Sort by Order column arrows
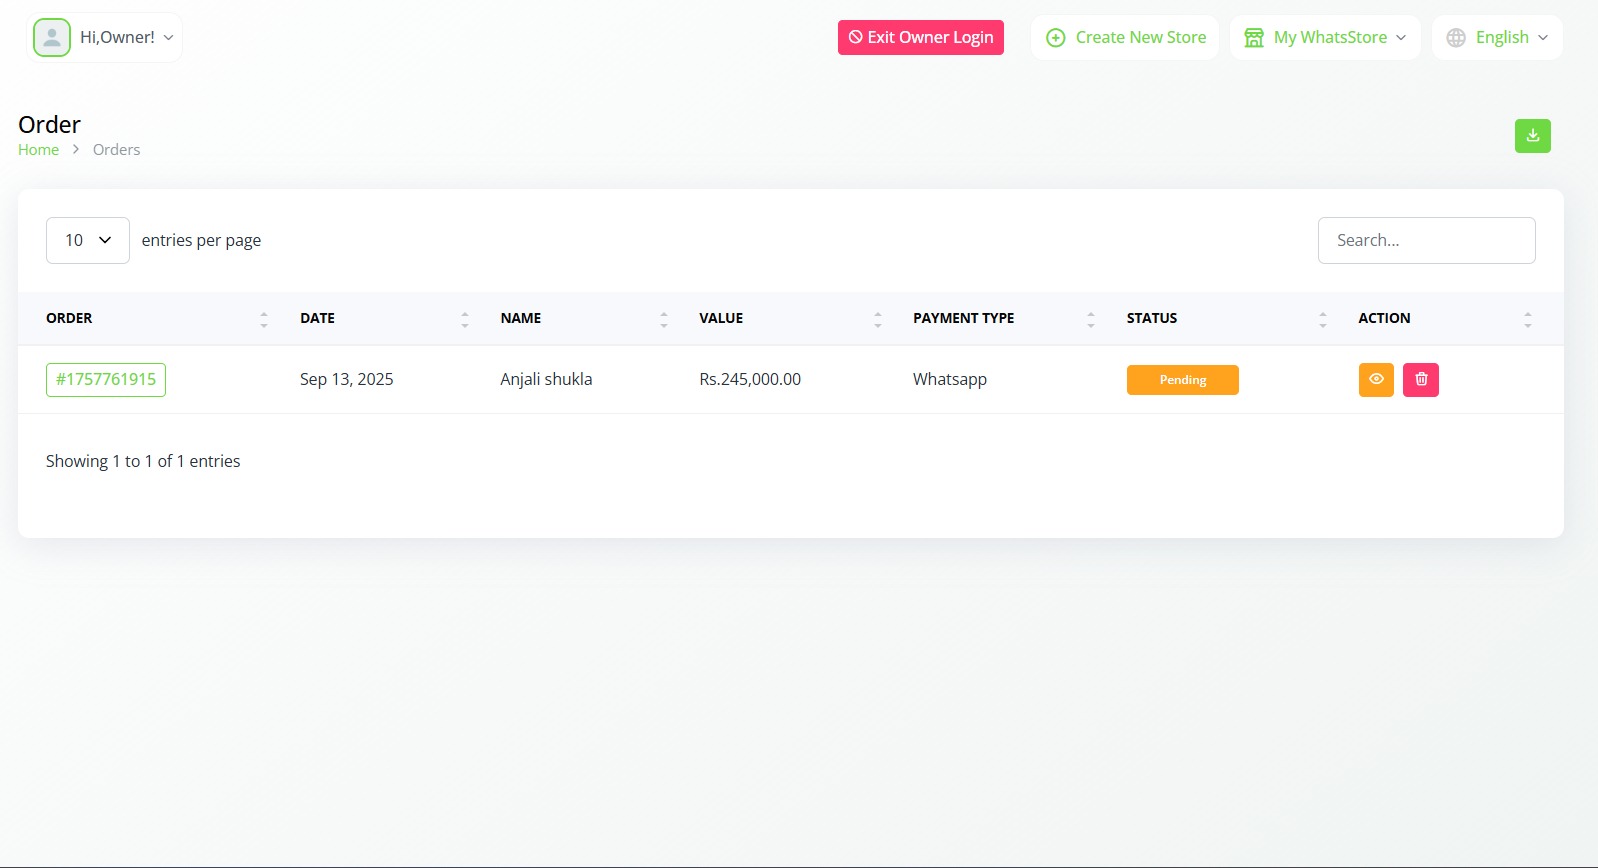This screenshot has height=868, width=1598. (x=264, y=319)
